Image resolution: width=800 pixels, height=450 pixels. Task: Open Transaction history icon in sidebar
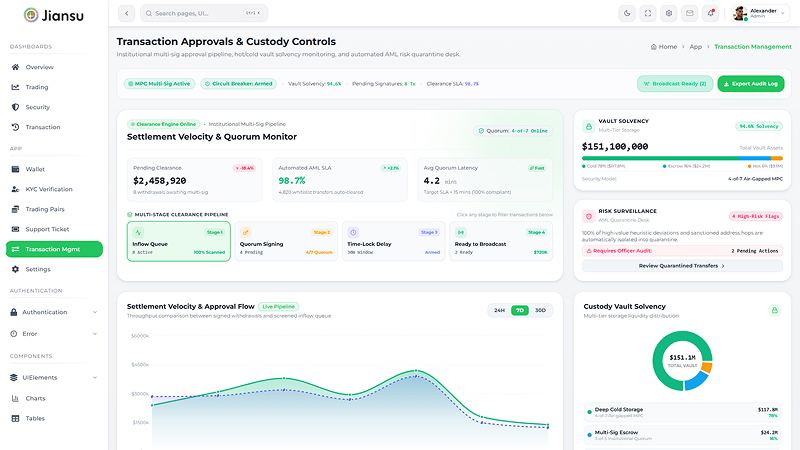click(15, 127)
